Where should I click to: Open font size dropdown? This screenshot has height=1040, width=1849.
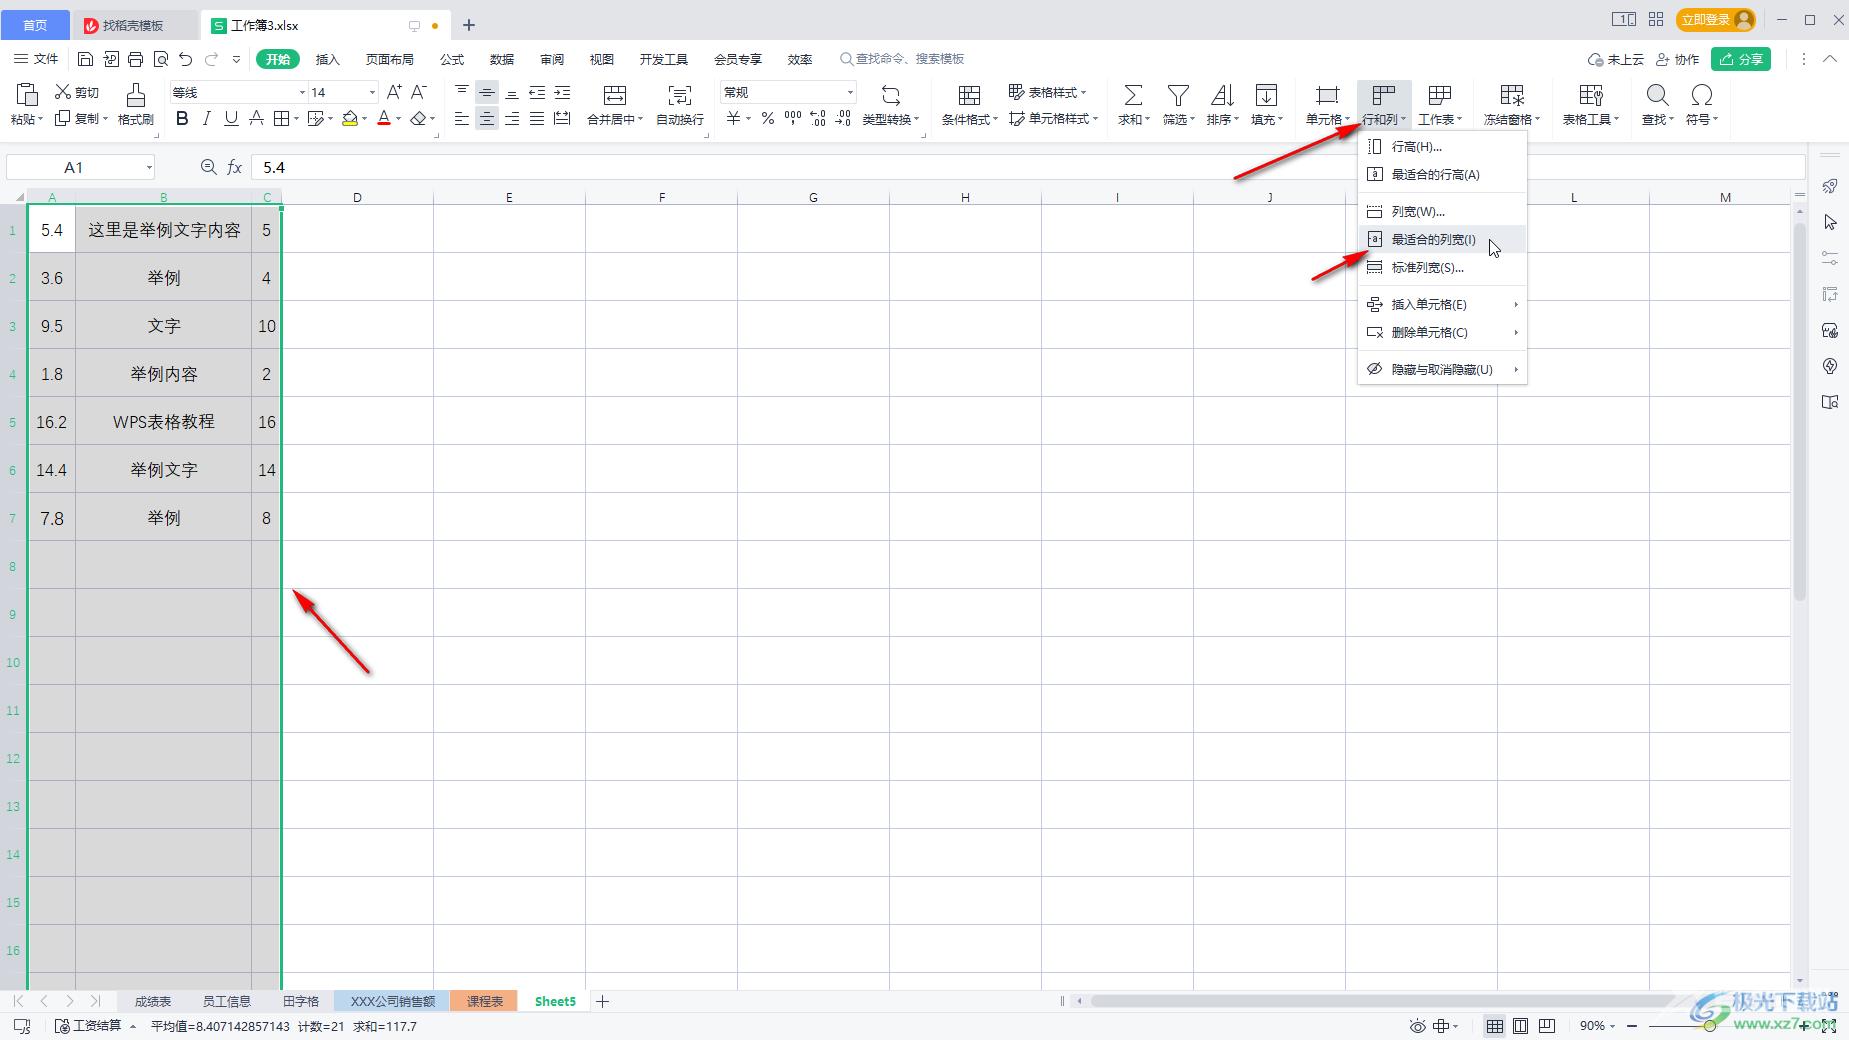coord(372,92)
